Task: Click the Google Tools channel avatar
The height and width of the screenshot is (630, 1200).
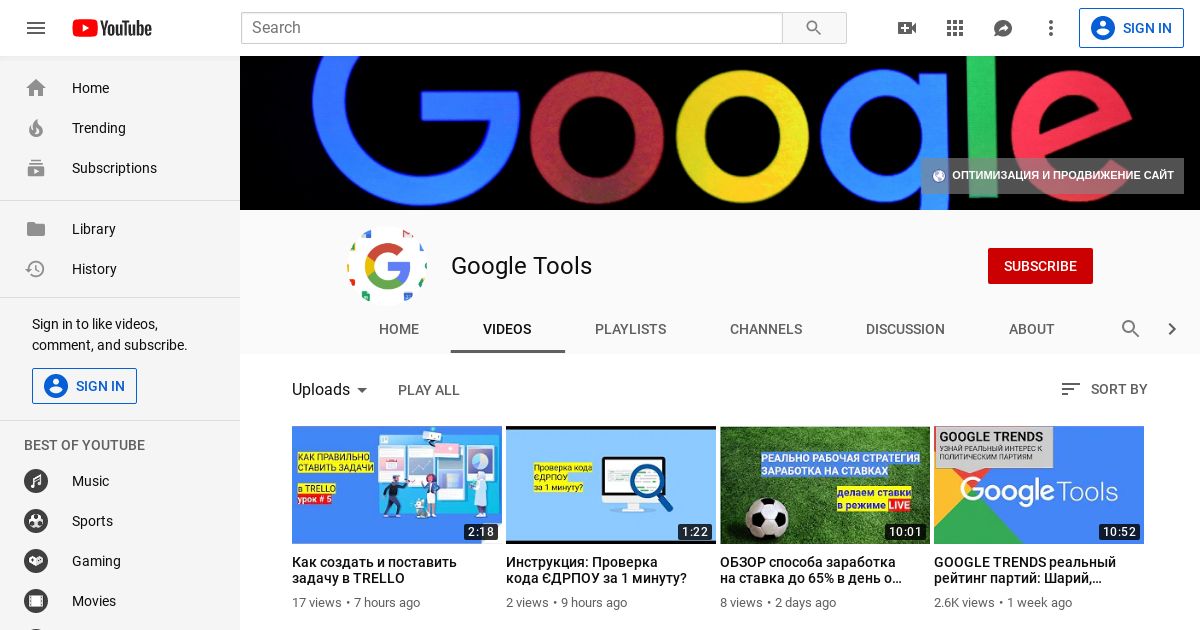Action: coord(387,266)
